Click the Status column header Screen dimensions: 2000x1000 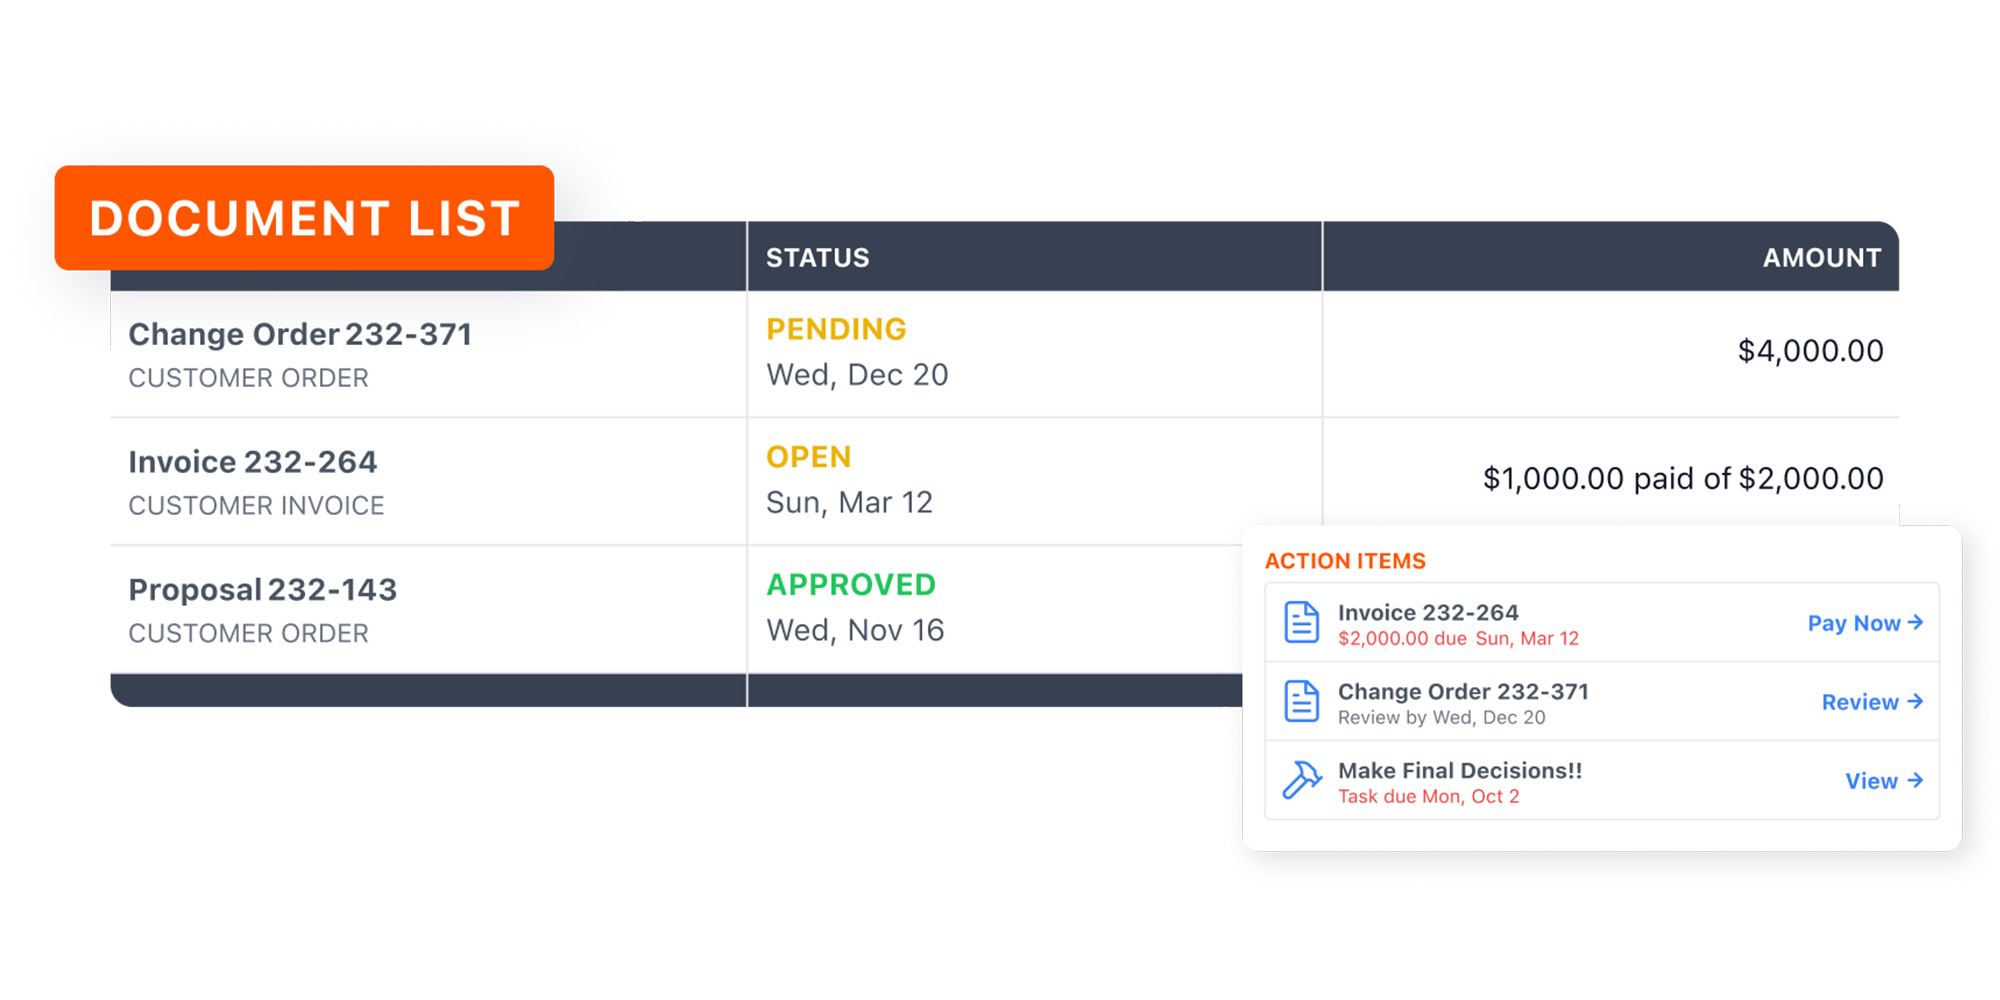(818, 258)
